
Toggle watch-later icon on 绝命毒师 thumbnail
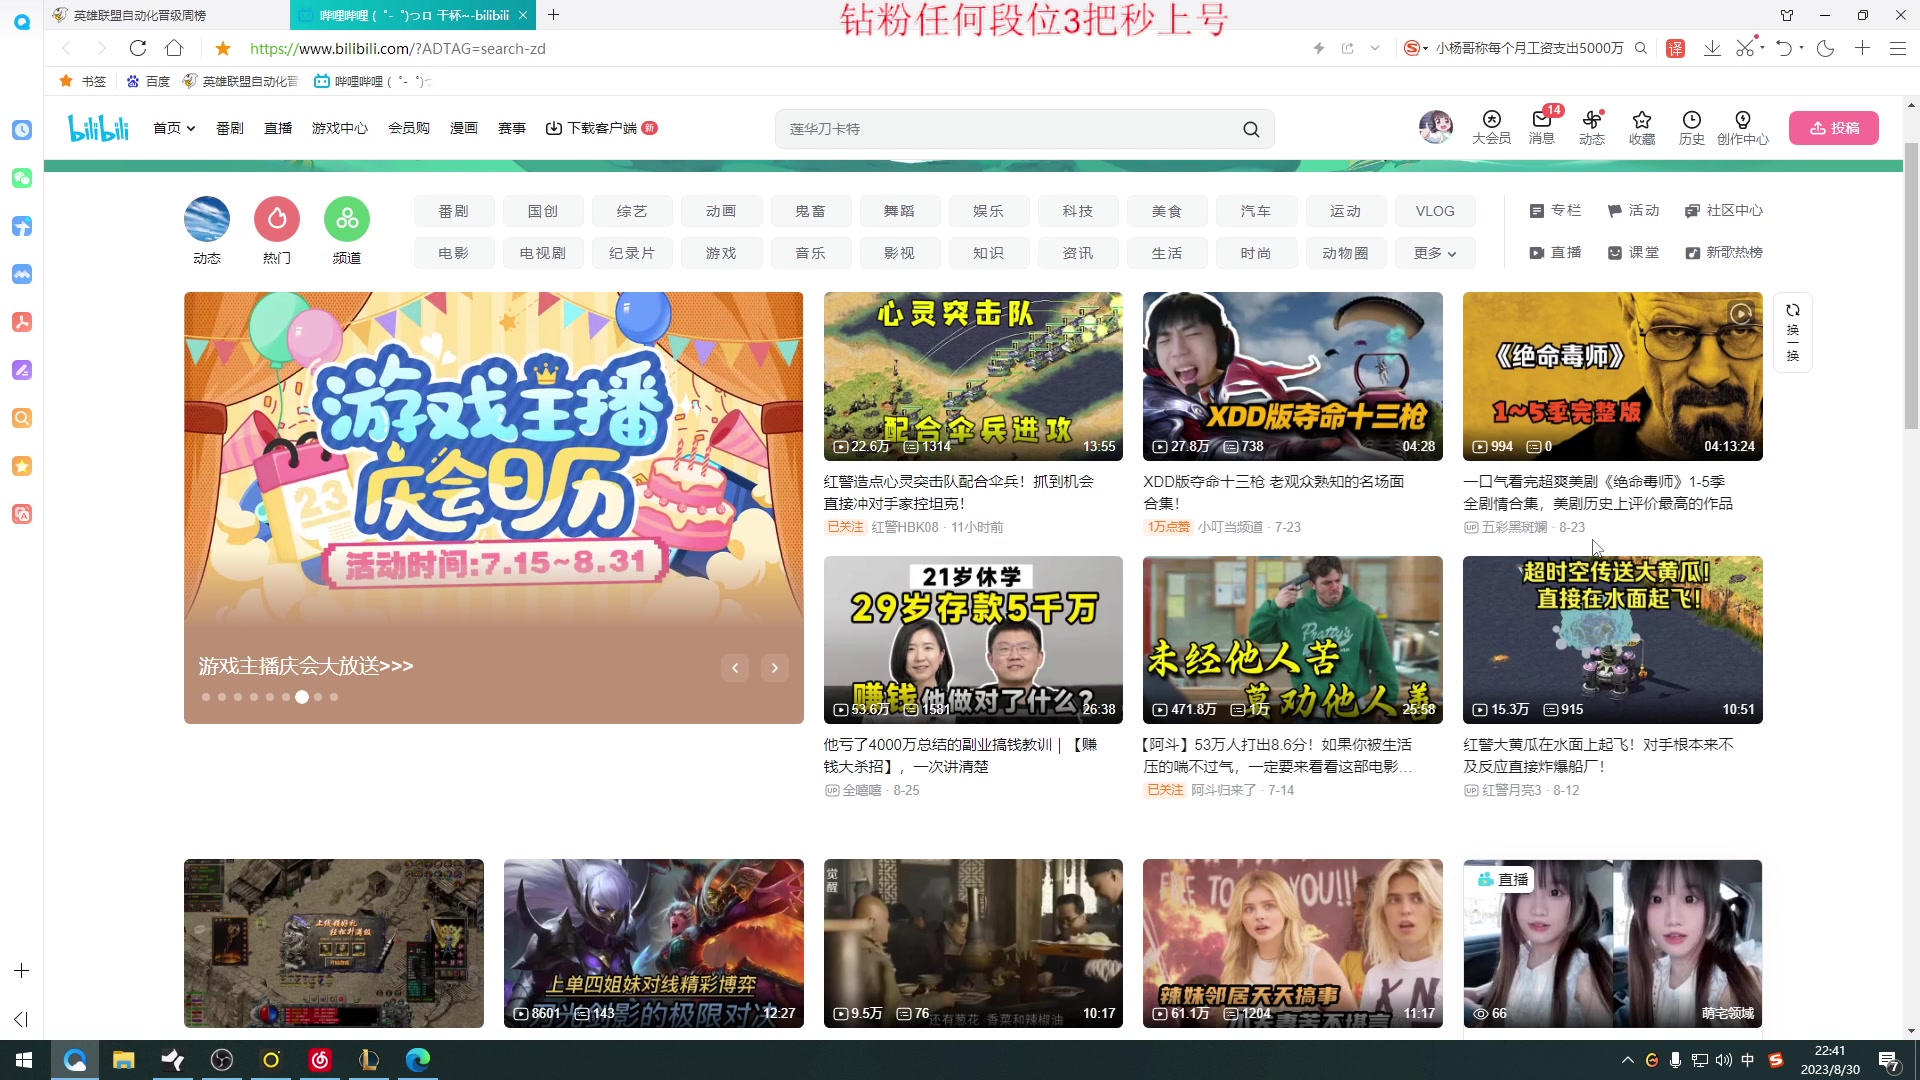point(1741,314)
